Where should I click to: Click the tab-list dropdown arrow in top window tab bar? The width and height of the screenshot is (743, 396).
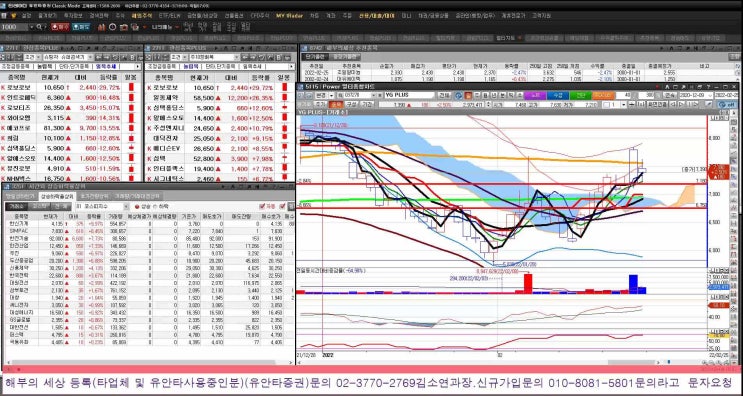[521, 37]
